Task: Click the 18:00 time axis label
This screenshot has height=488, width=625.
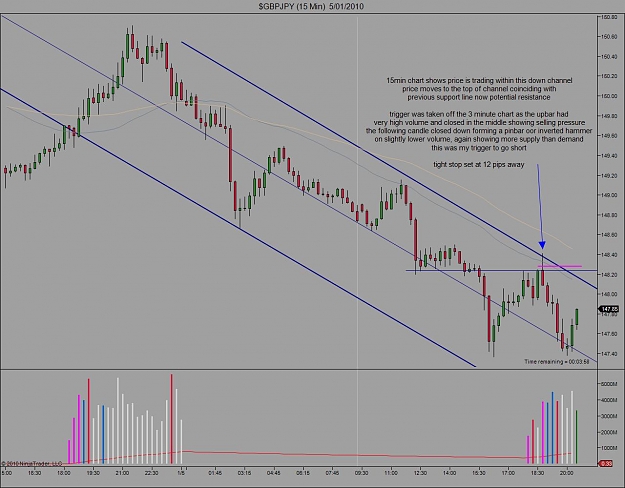Action: [64, 473]
